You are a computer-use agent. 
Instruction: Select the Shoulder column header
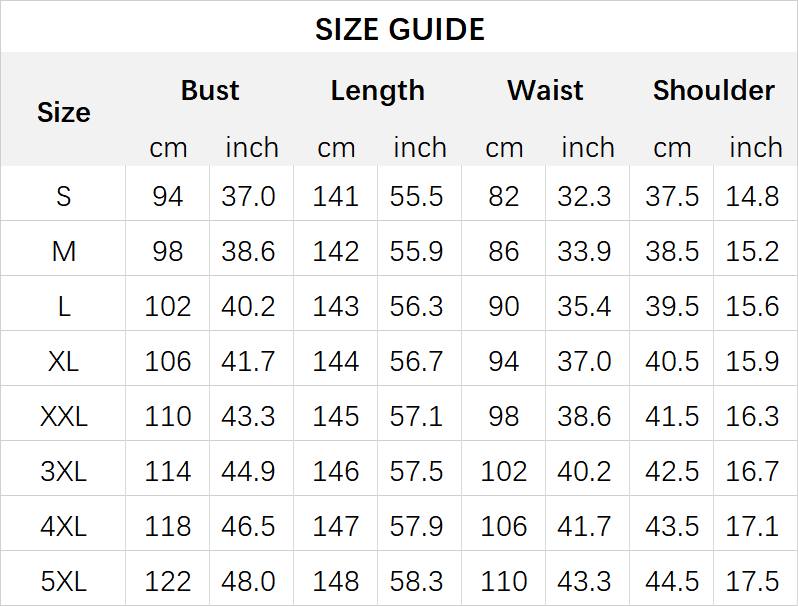point(713,91)
